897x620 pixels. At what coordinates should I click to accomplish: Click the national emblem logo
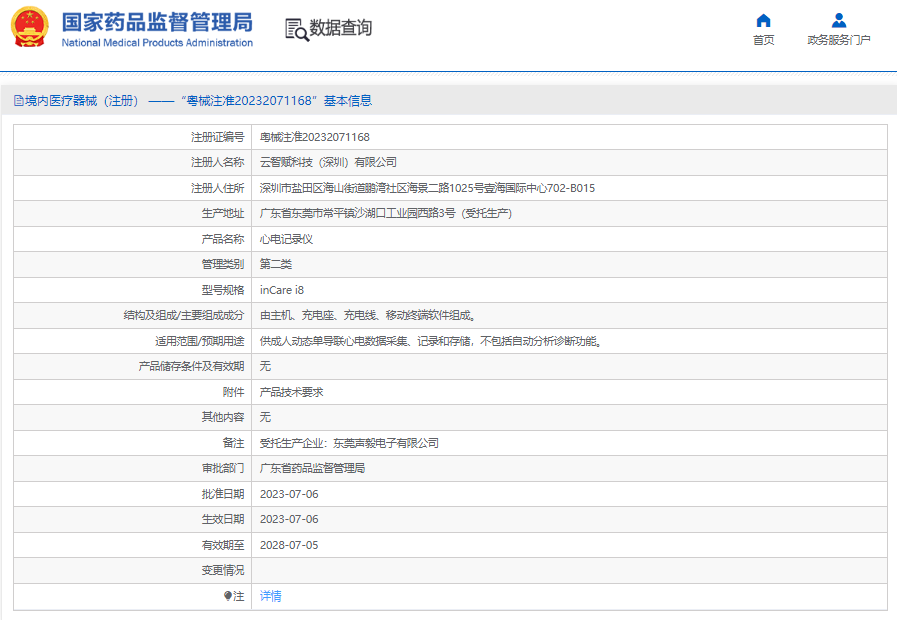[30, 26]
